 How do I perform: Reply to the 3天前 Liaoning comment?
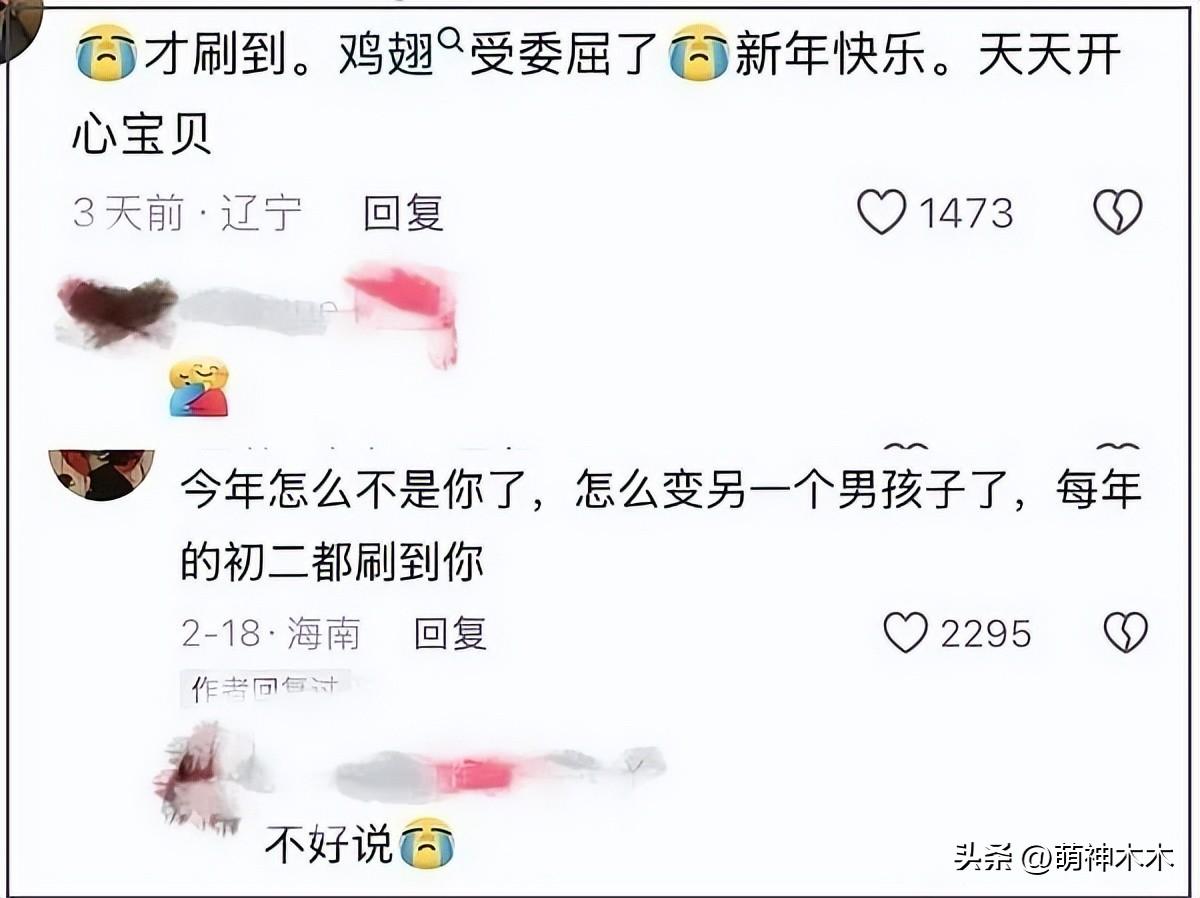(x=403, y=213)
